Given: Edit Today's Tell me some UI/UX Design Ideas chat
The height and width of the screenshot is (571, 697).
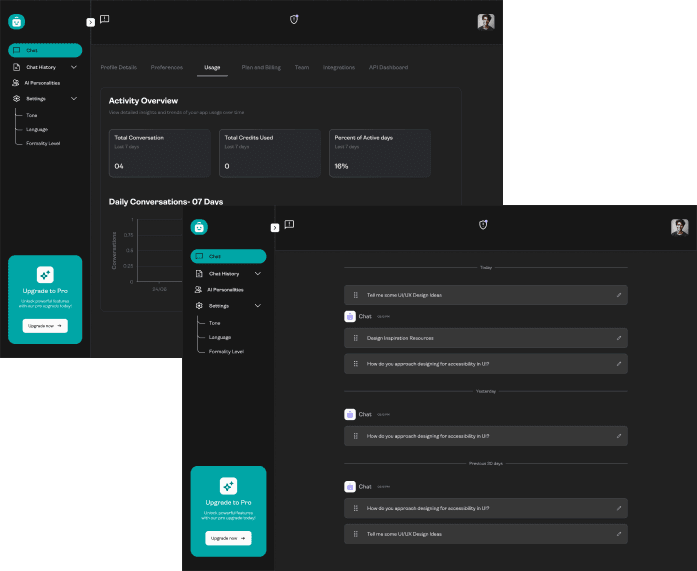Looking at the screenshot, I should click(619, 295).
